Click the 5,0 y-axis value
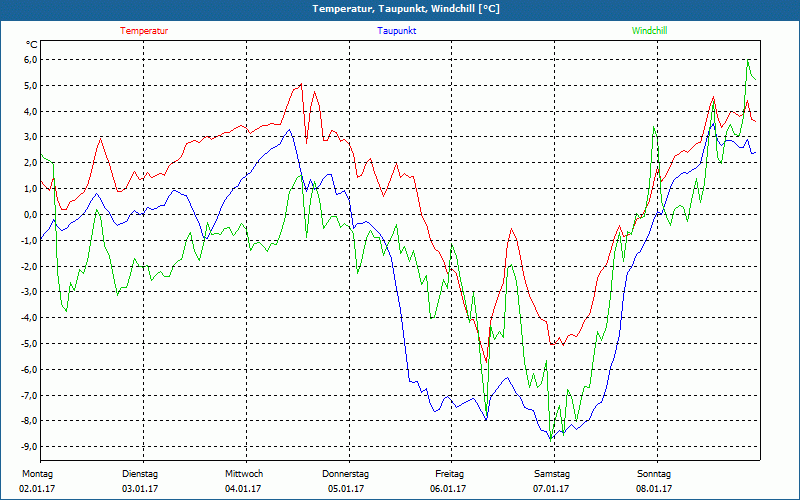The width and height of the screenshot is (800, 500). tap(31, 86)
